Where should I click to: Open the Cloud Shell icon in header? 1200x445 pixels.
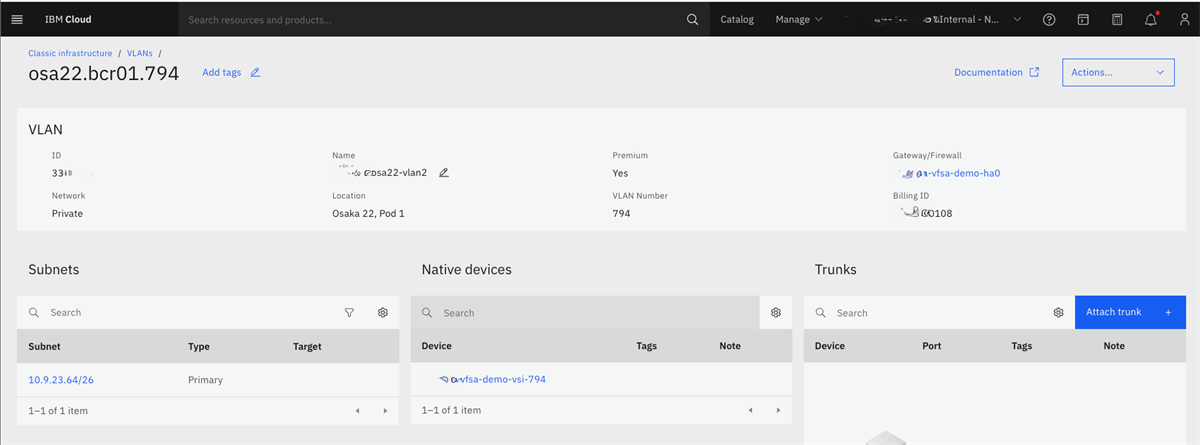[x=1083, y=19]
